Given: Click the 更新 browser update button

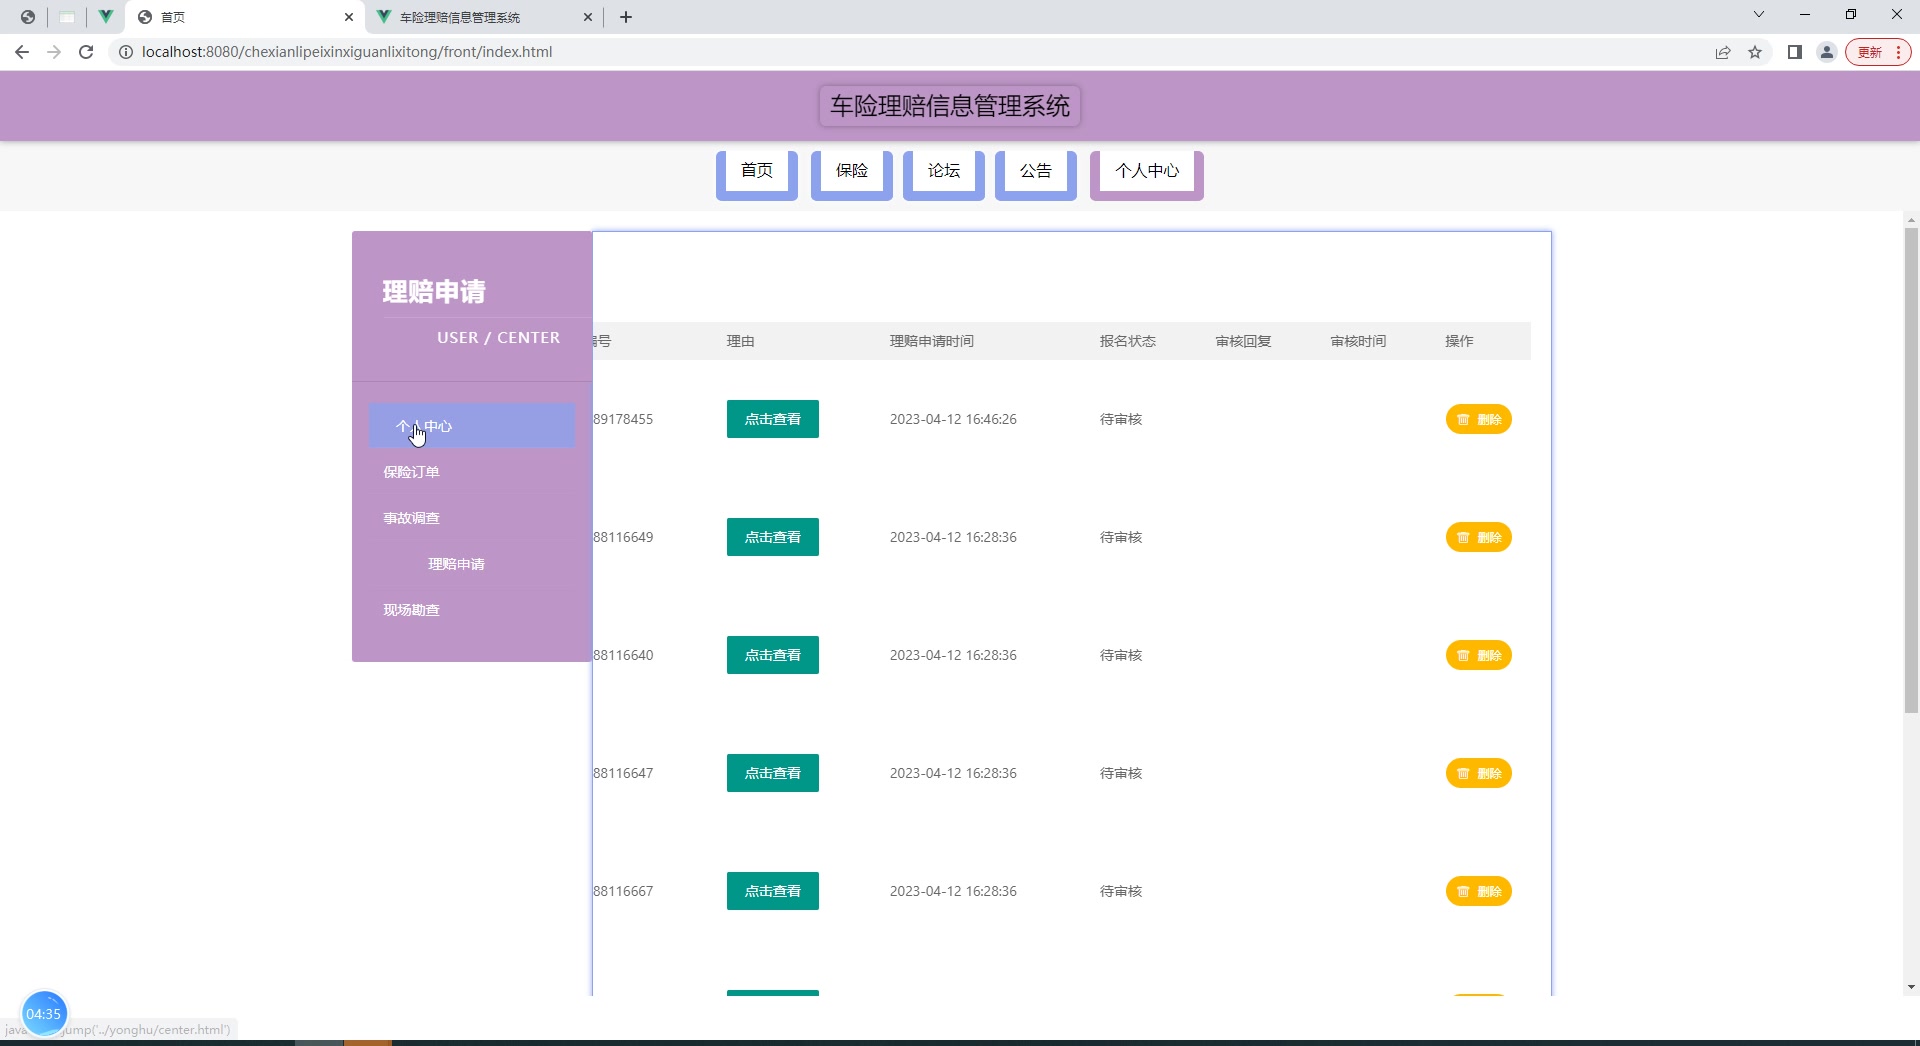Looking at the screenshot, I should pyautogui.click(x=1878, y=52).
